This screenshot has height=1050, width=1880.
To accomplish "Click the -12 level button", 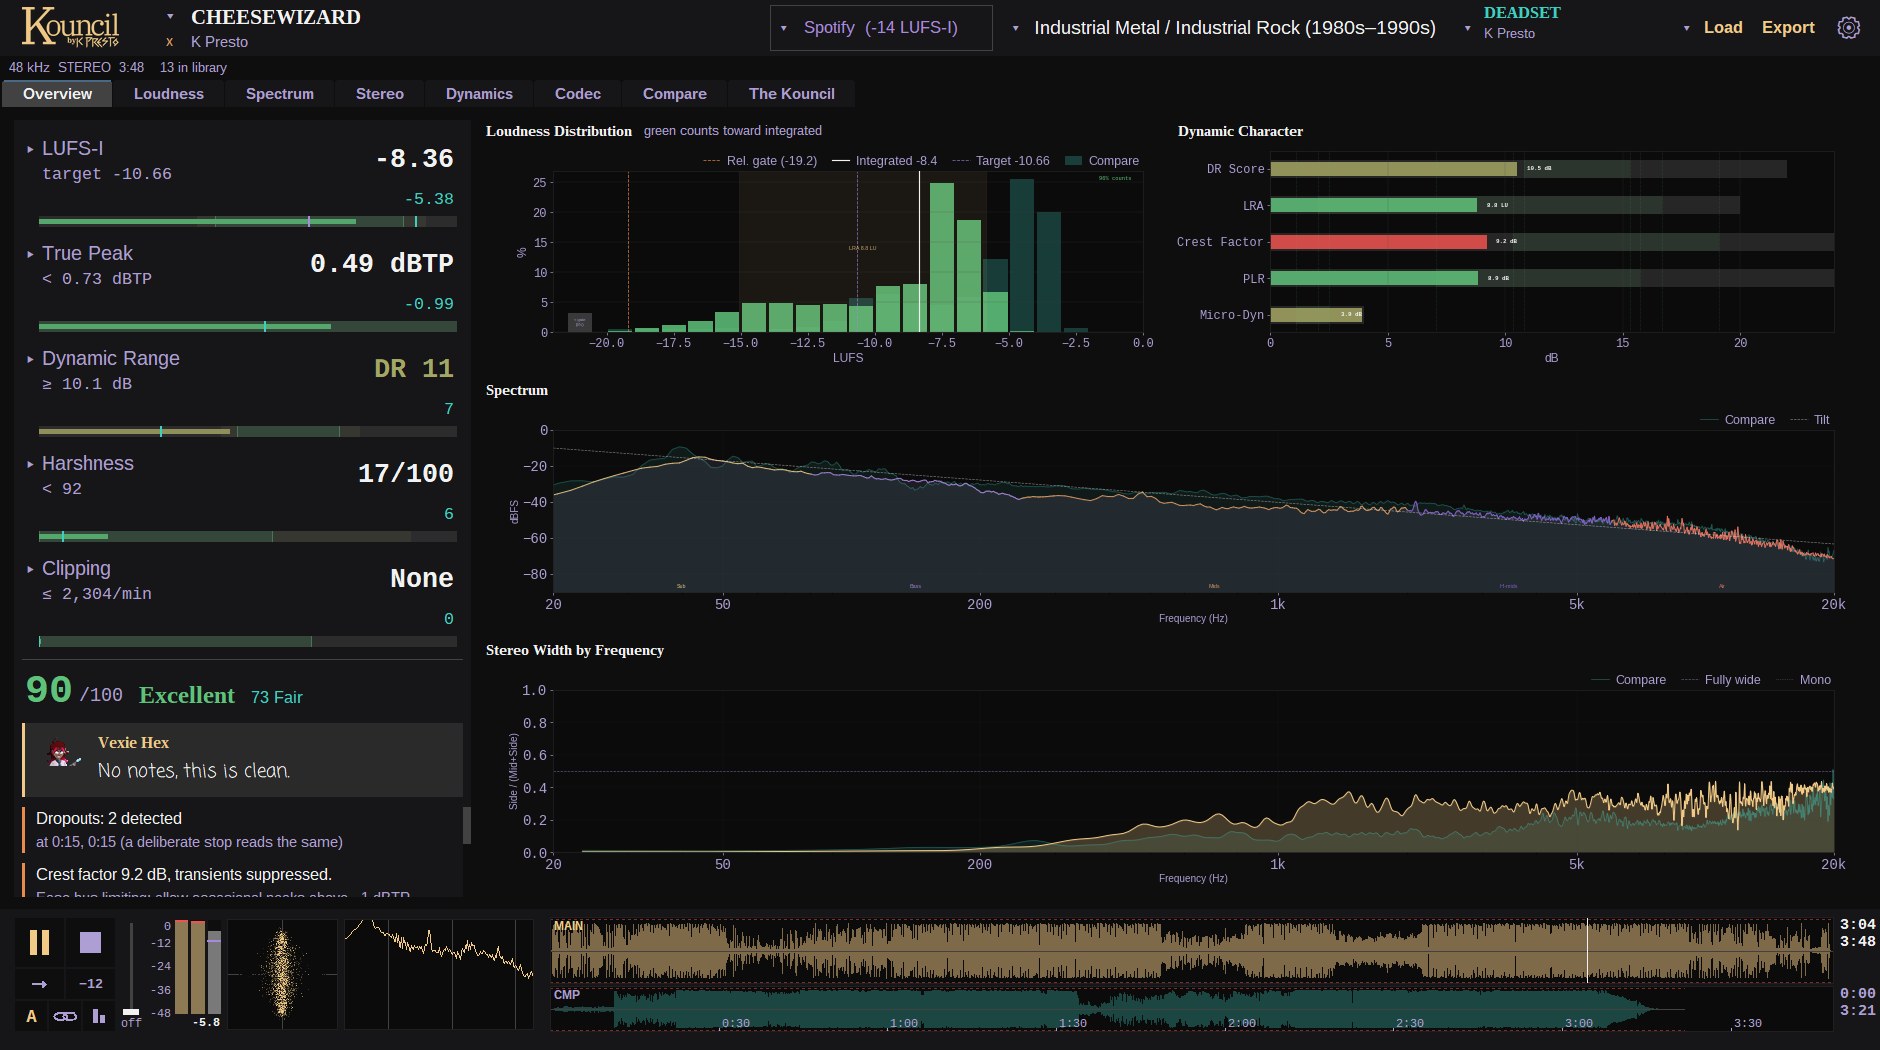I will pos(91,984).
